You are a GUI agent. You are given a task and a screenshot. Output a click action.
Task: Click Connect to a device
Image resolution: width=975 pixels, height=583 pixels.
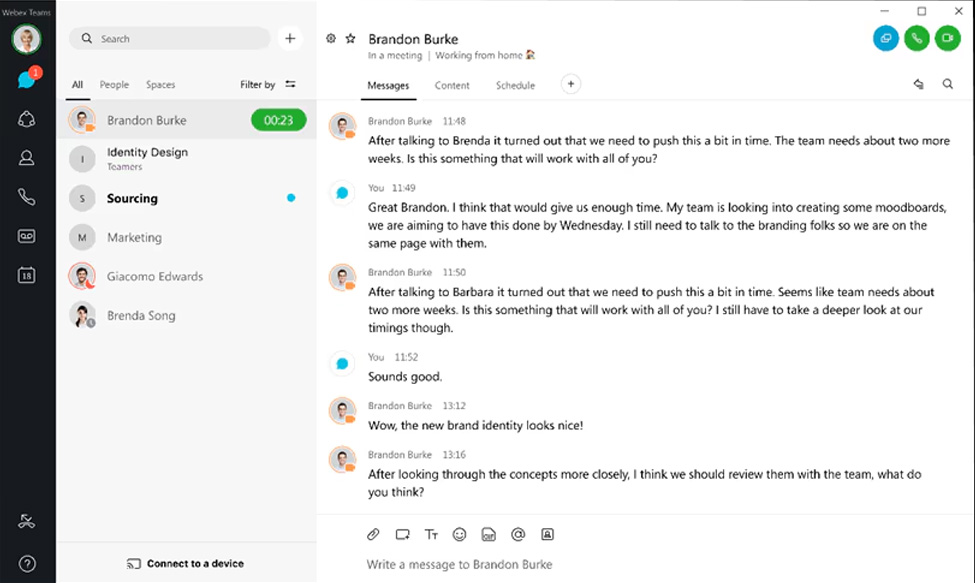(186, 563)
